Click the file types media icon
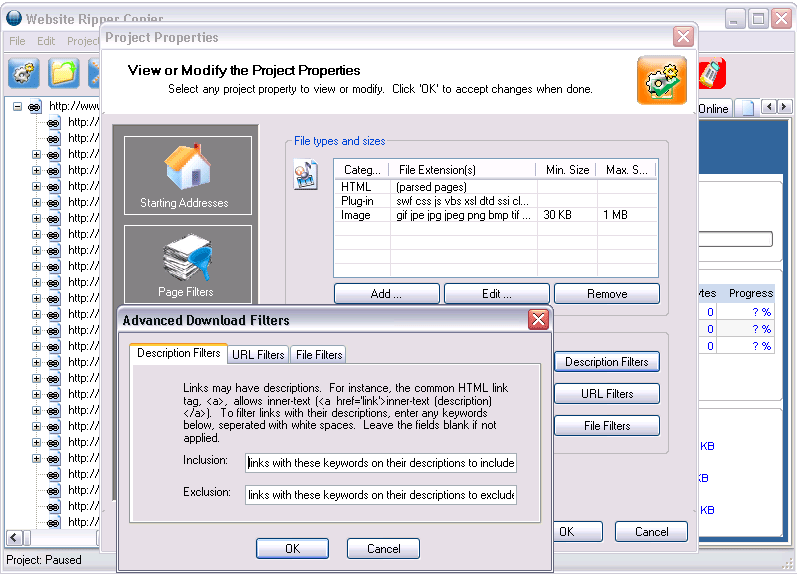Screen dimensions: 797x574 tap(305, 174)
